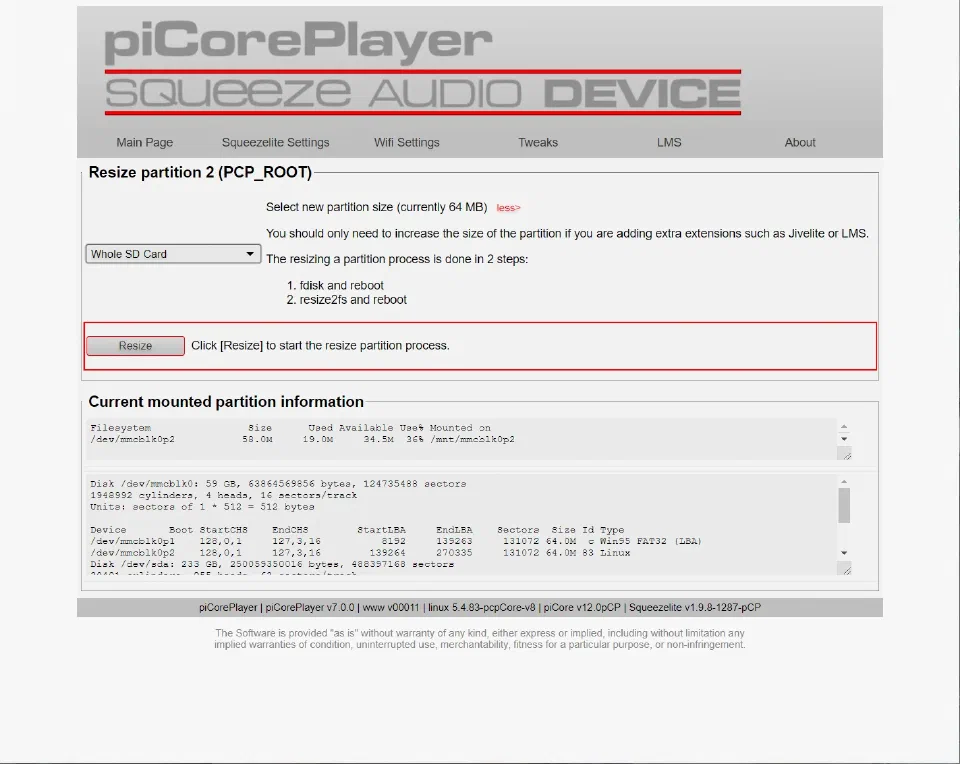
Task: Click the /dev/mmcblk0p2 Linux partition row
Action: [x=360, y=553]
